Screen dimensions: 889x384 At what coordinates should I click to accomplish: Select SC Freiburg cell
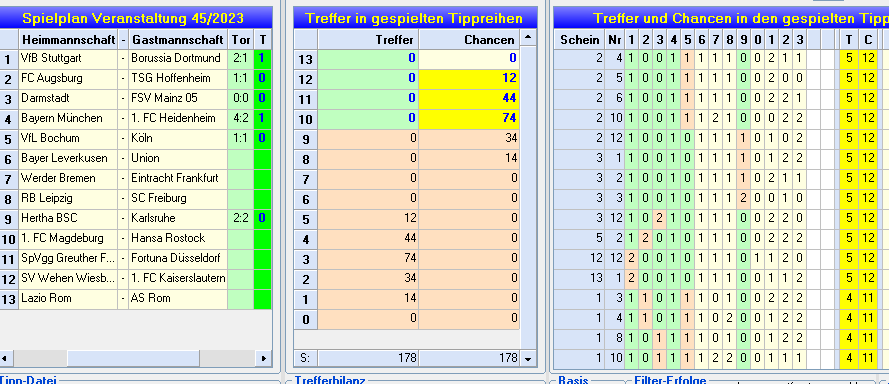tap(178, 198)
